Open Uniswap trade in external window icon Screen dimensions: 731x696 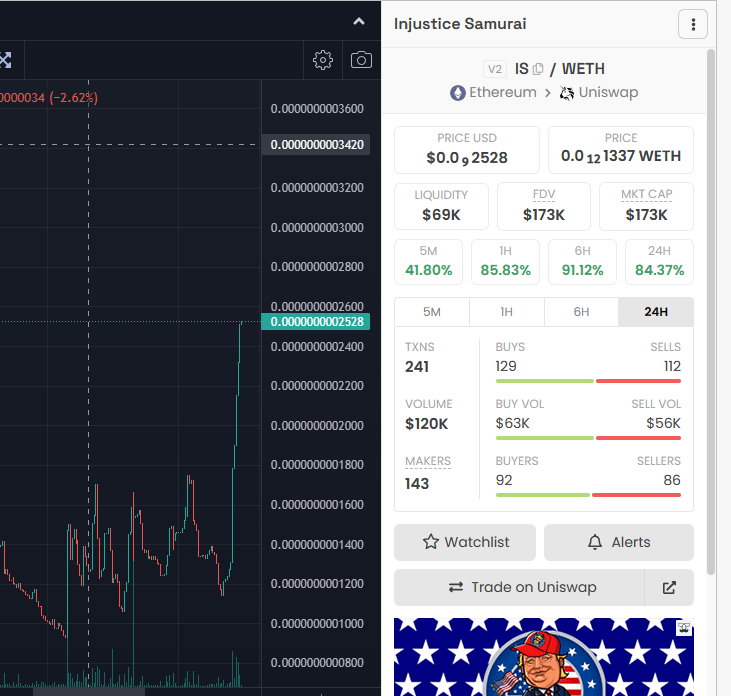pos(669,587)
